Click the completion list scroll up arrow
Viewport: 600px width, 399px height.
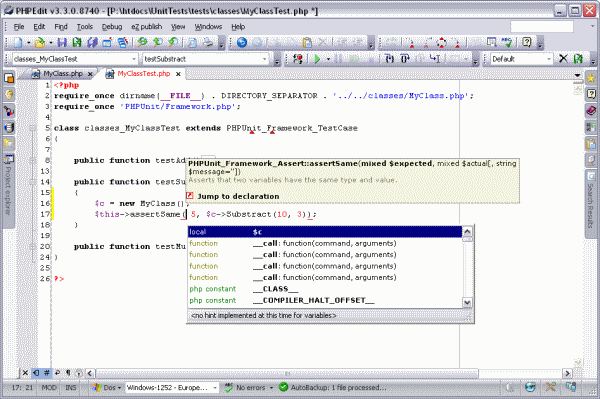(467, 231)
